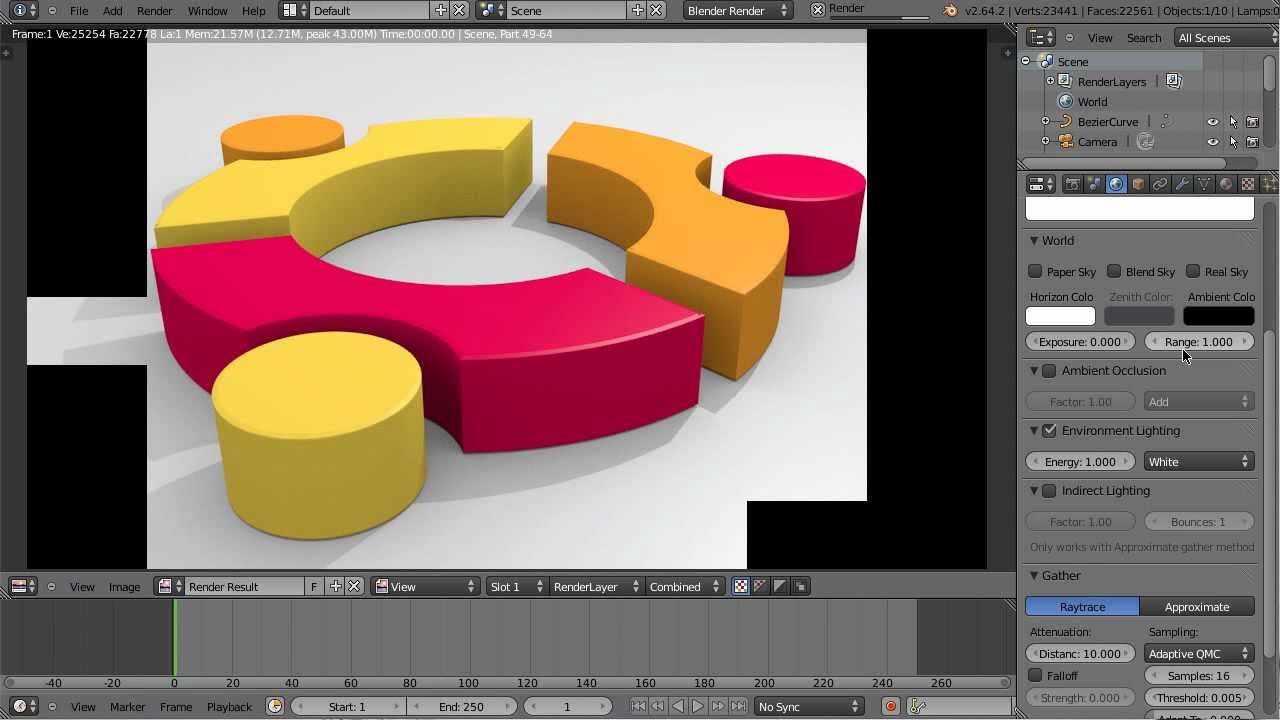This screenshot has height=720, width=1280.
Task: Open the Scene properties tab icon
Action: (1094, 184)
